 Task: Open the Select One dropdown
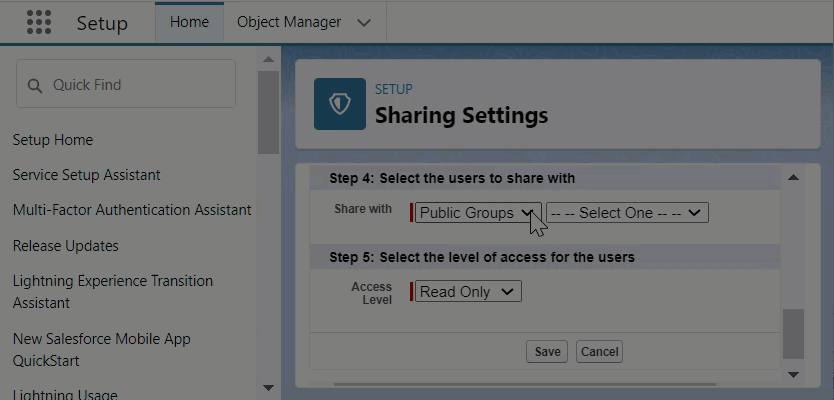[x=627, y=213]
